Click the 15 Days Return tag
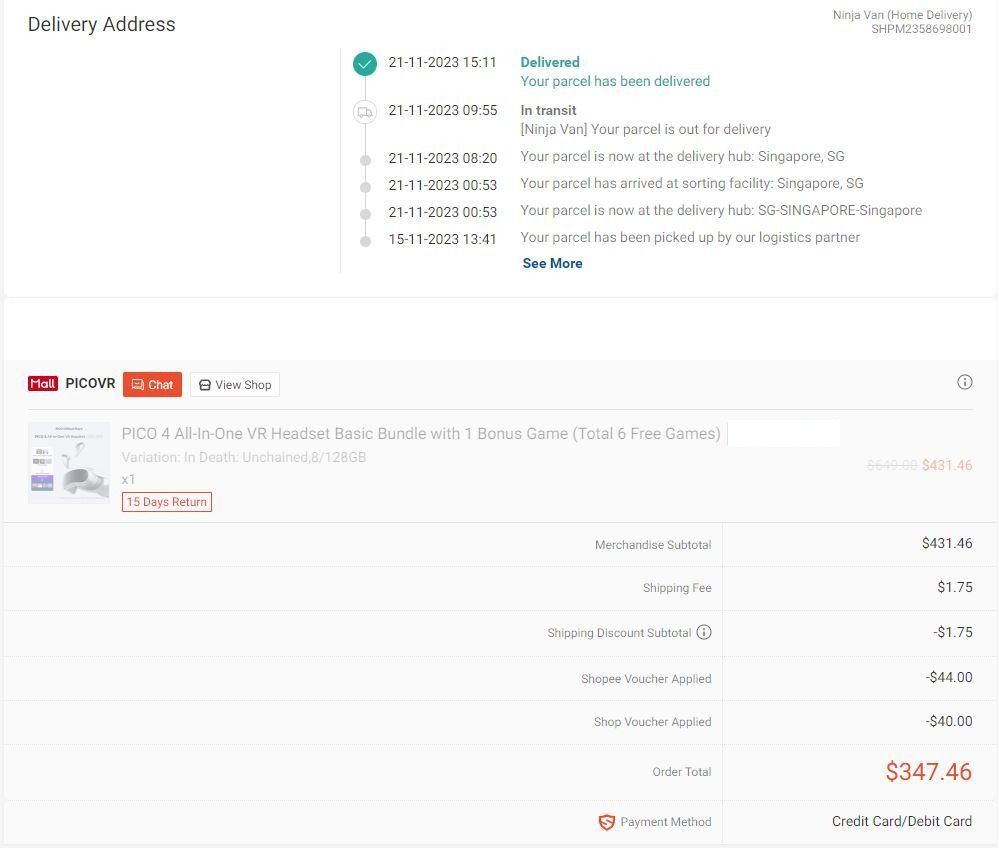The height and width of the screenshot is (848, 998). pos(167,502)
